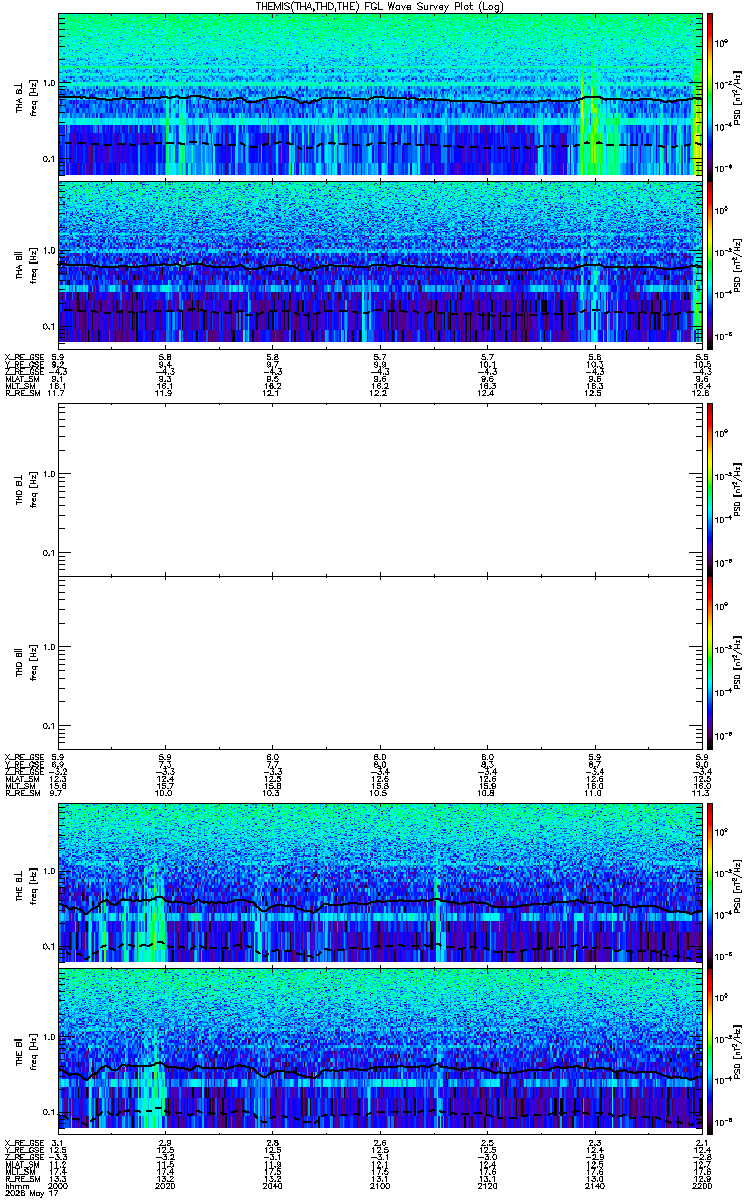This screenshot has width=750, height=1200.
Task: Select the THE B-perpendicular spectrogram panel
Action: pyautogui.click(x=378, y=883)
